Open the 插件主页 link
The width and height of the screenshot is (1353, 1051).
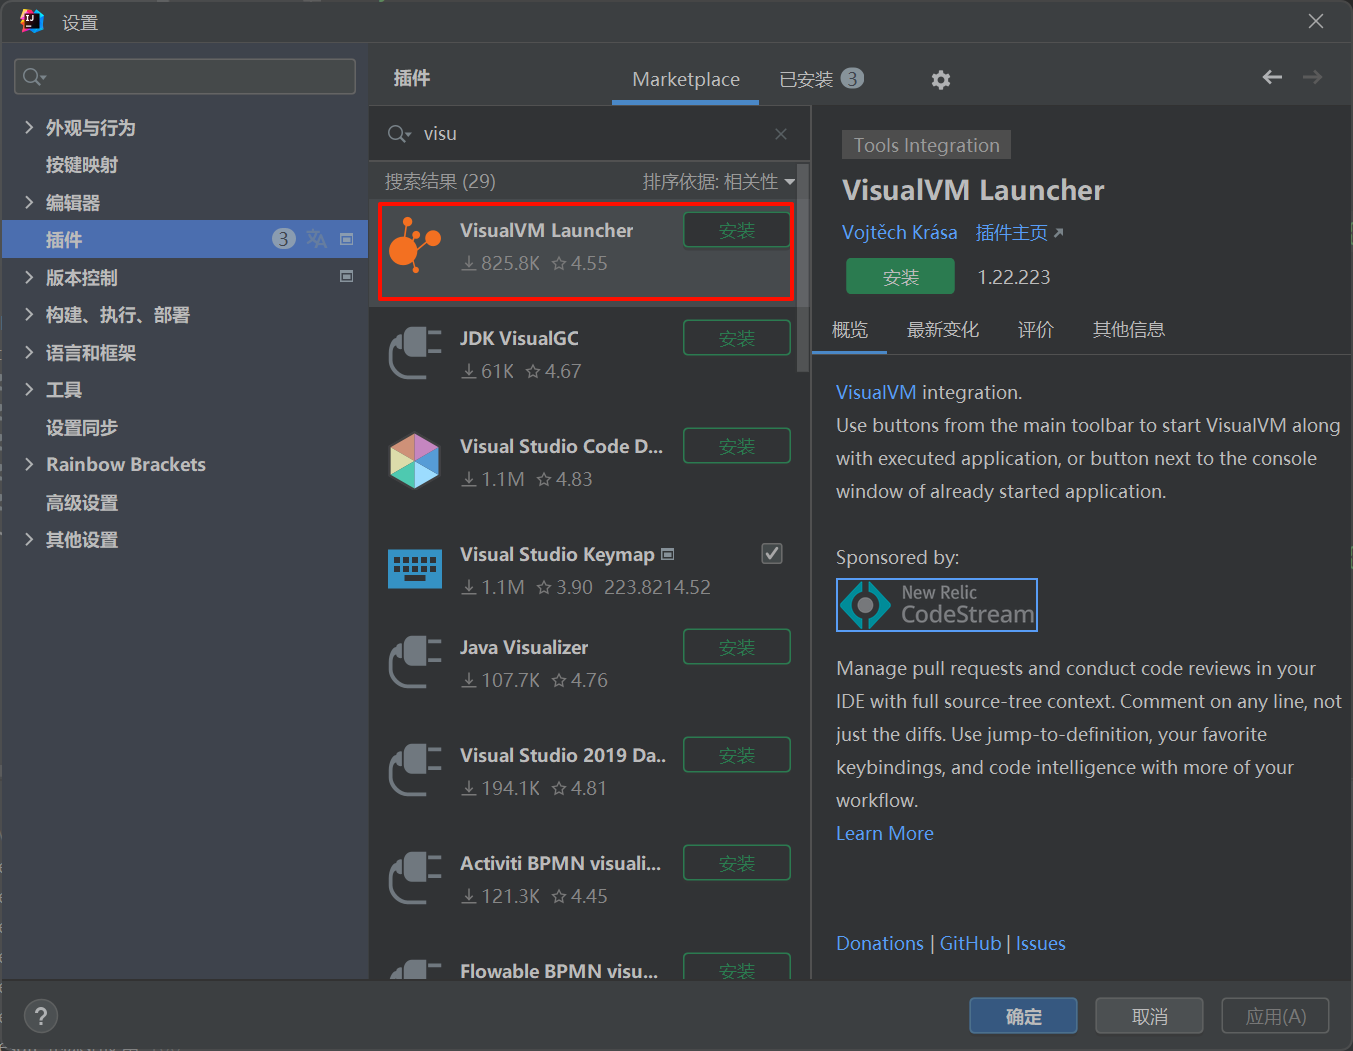(x=1019, y=232)
